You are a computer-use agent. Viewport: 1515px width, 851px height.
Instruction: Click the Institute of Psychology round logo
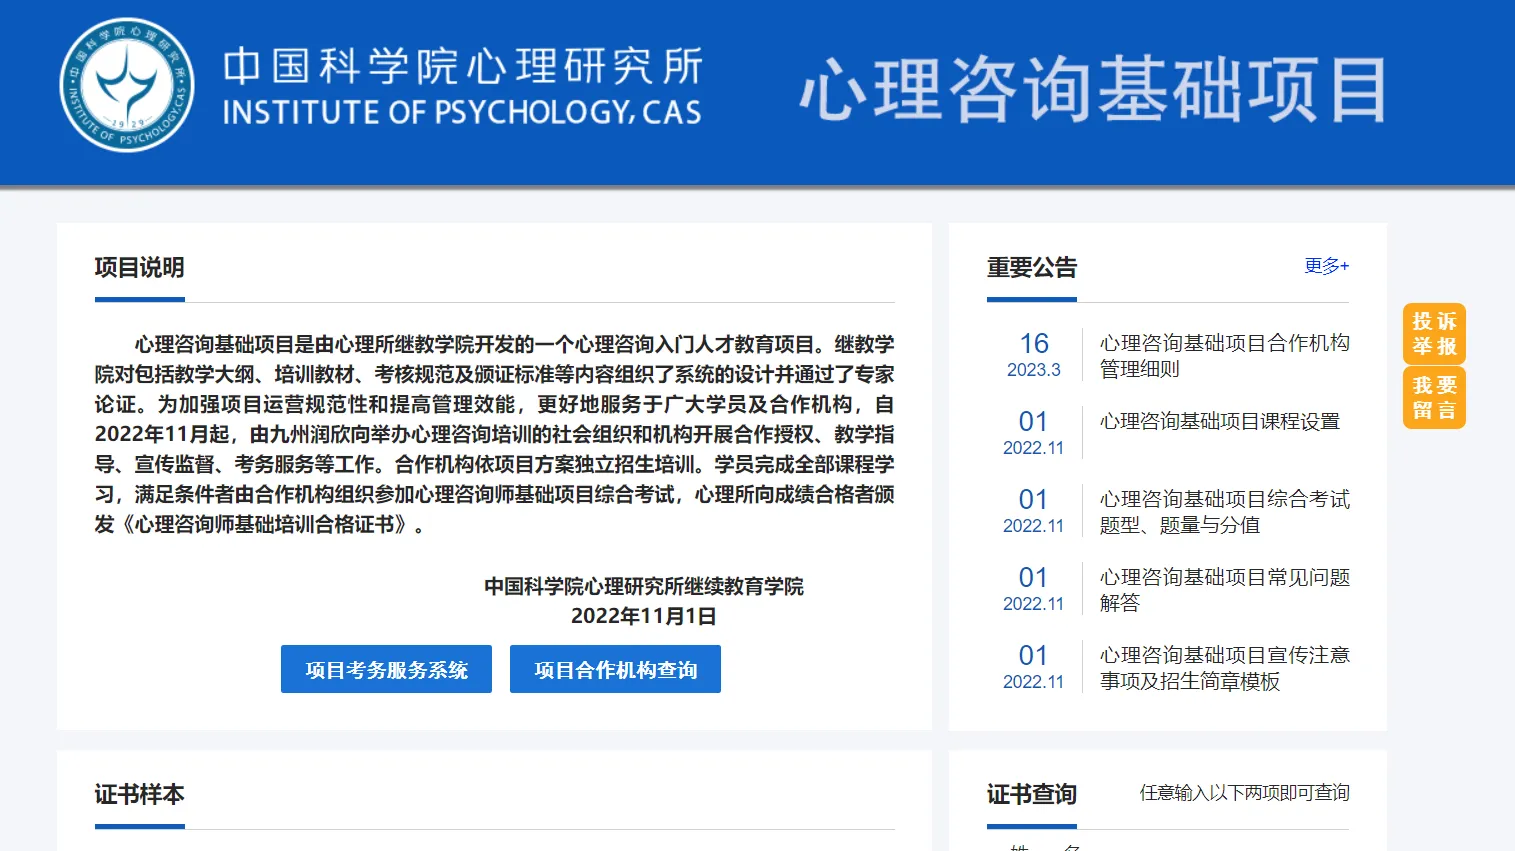pyautogui.click(x=127, y=85)
